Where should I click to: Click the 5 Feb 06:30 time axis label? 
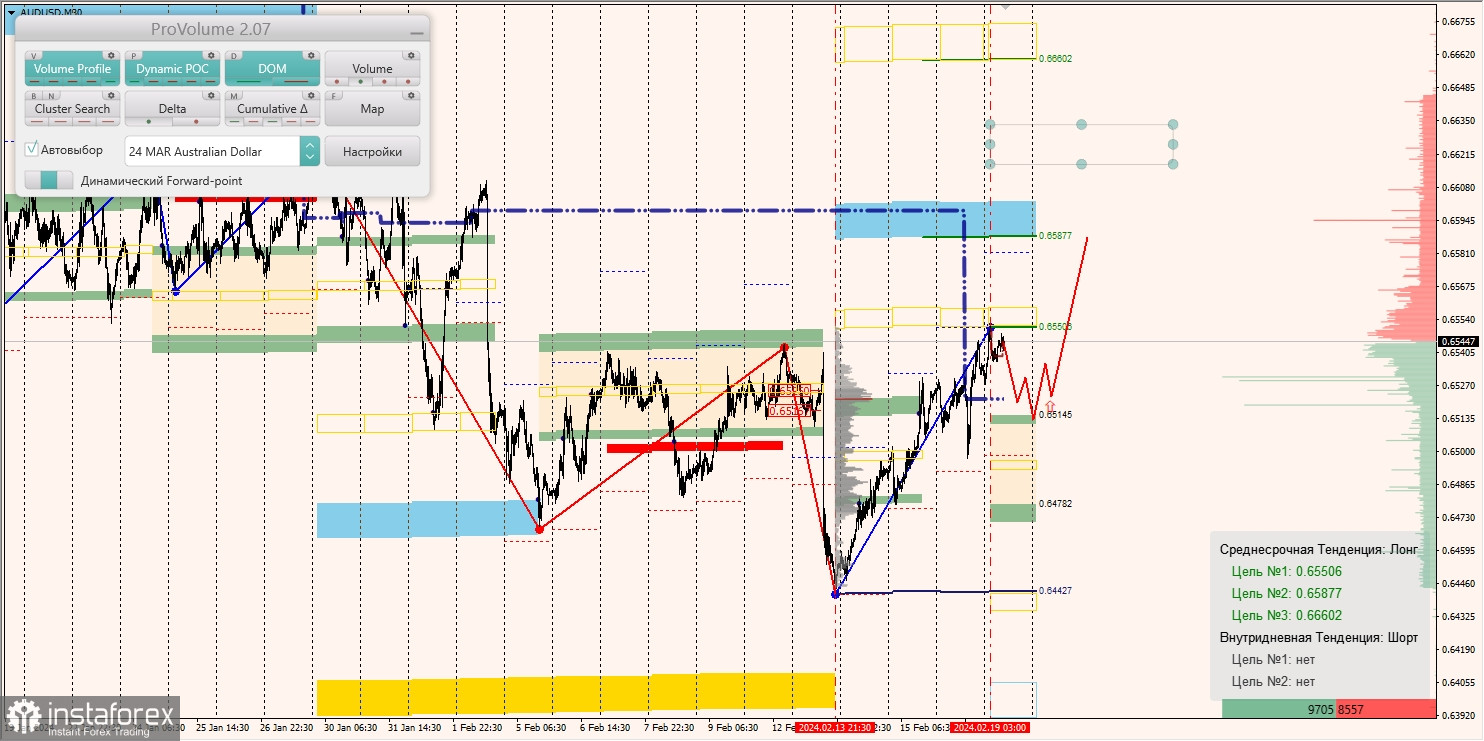pos(542,728)
